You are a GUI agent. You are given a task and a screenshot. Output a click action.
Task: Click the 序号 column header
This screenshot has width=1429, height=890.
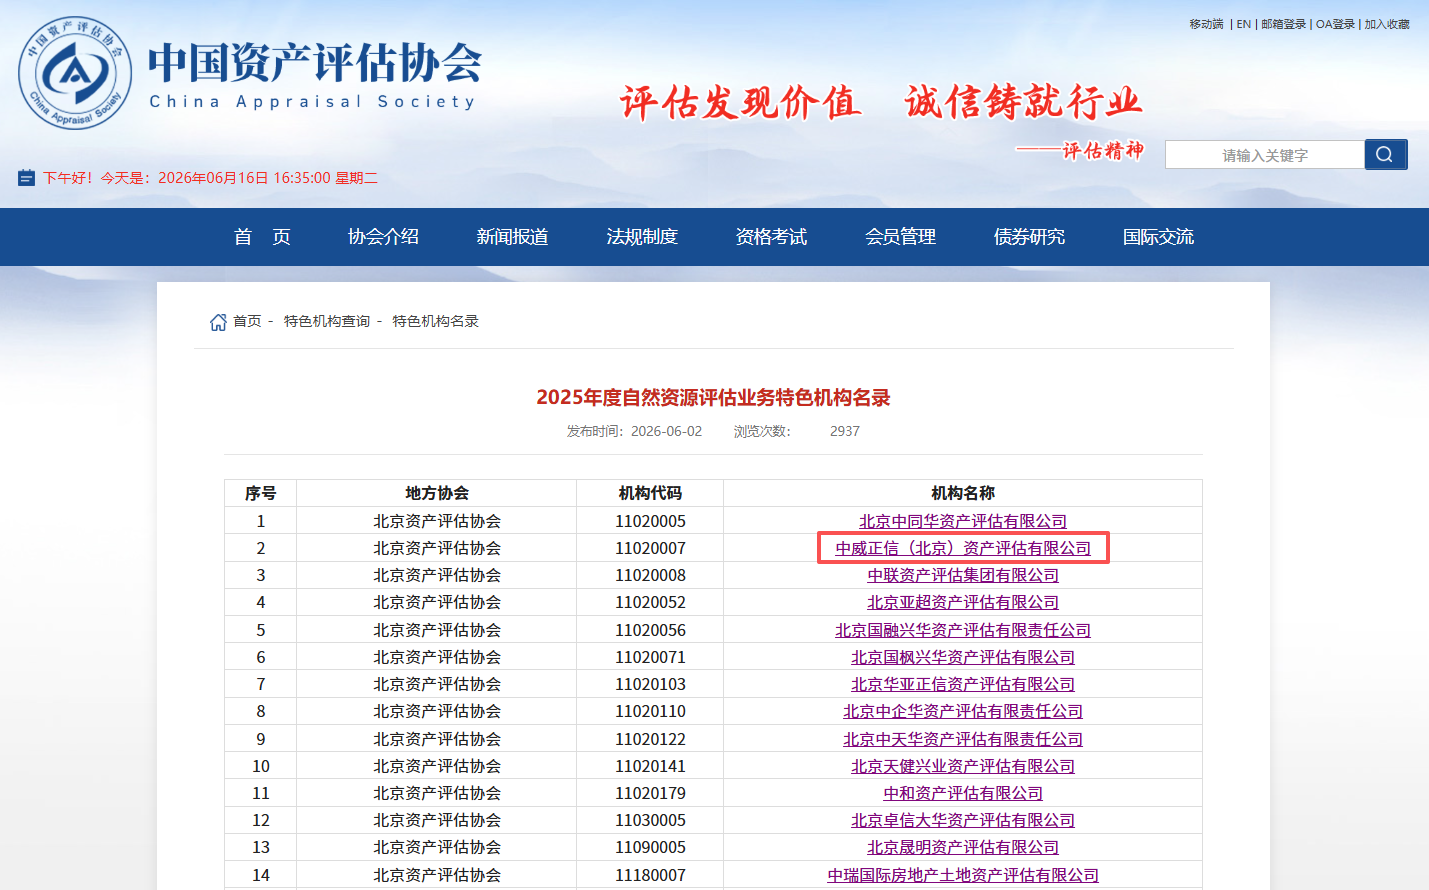pyautogui.click(x=261, y=493)
